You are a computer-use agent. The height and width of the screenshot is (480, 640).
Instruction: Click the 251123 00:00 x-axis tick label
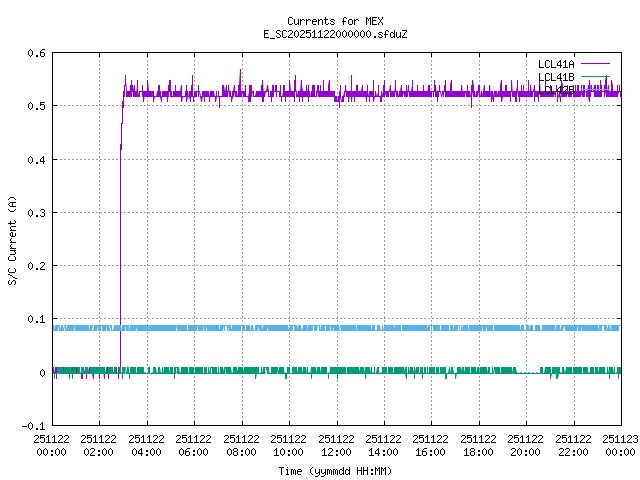[x=620, y=445]
